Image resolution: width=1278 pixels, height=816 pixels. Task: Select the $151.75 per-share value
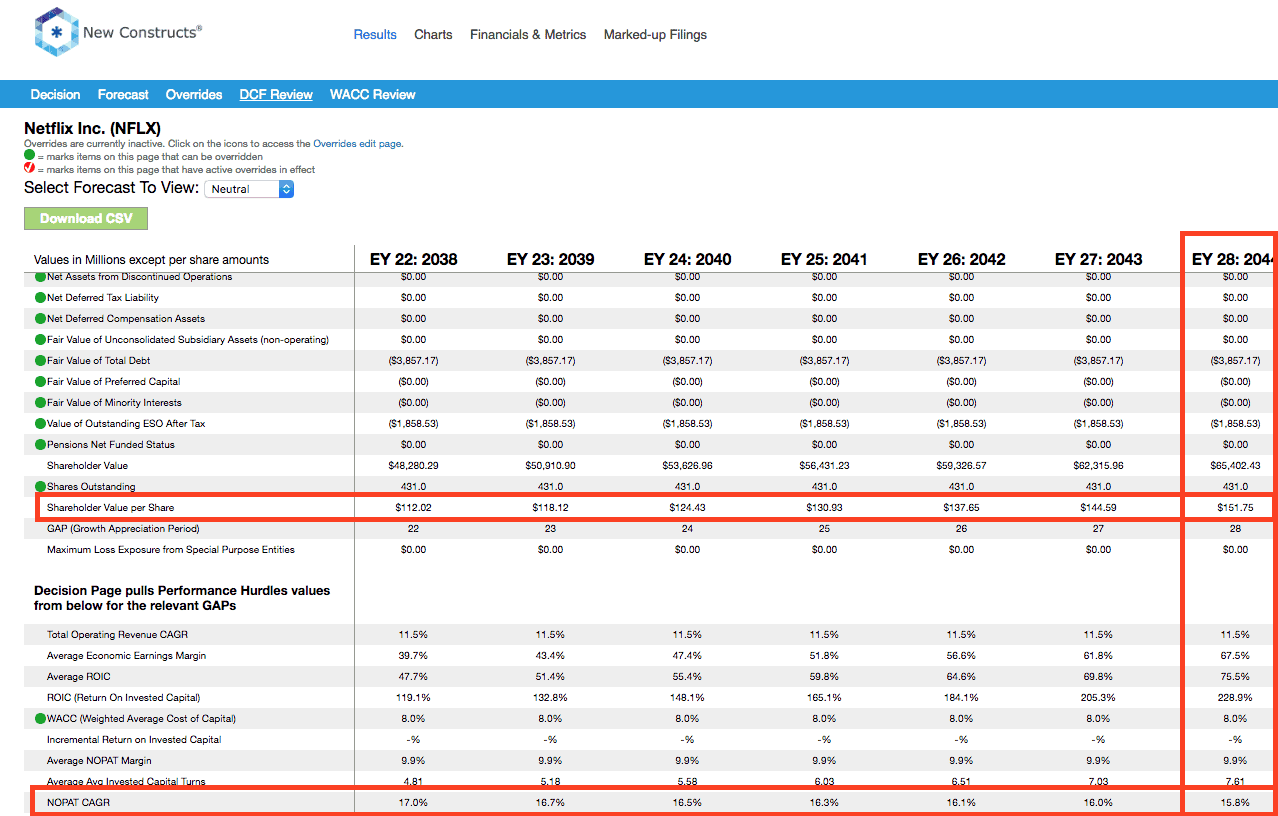tap(1235, 508)
